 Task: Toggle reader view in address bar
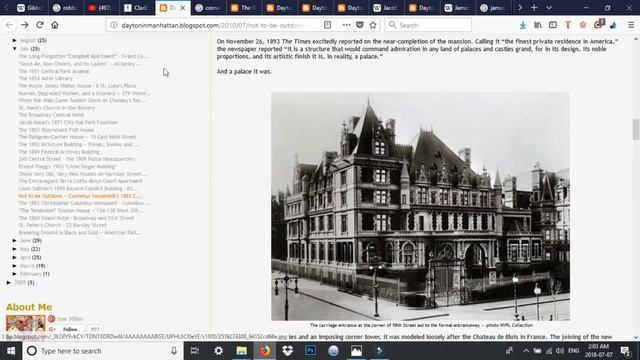(327, 25)
